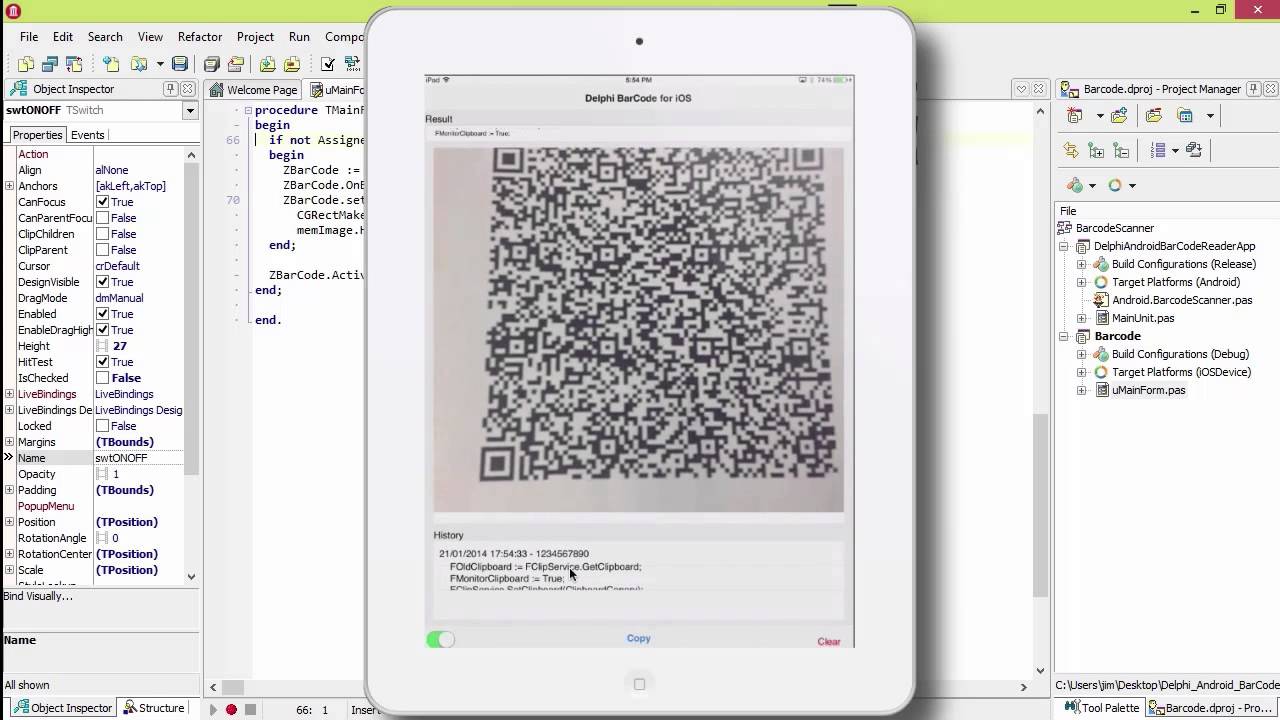Click the Expand All tree icon in Project Manager
1280x720 pixels.
1096,150
